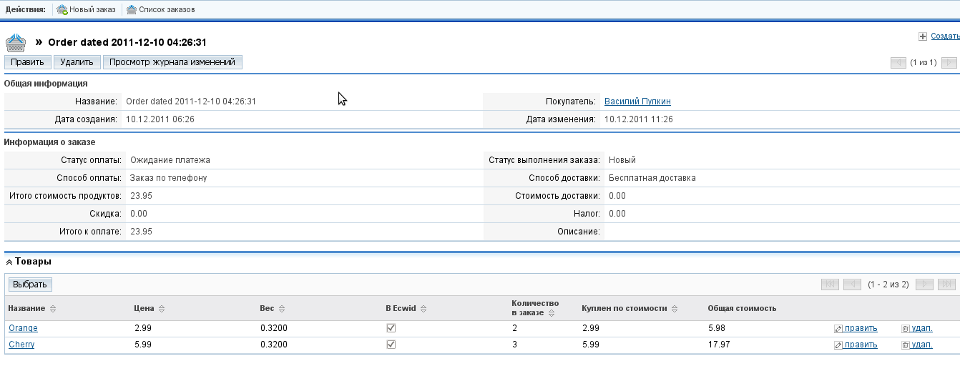
Task: Click the Общая информация section header
Action: pos(45,83)
